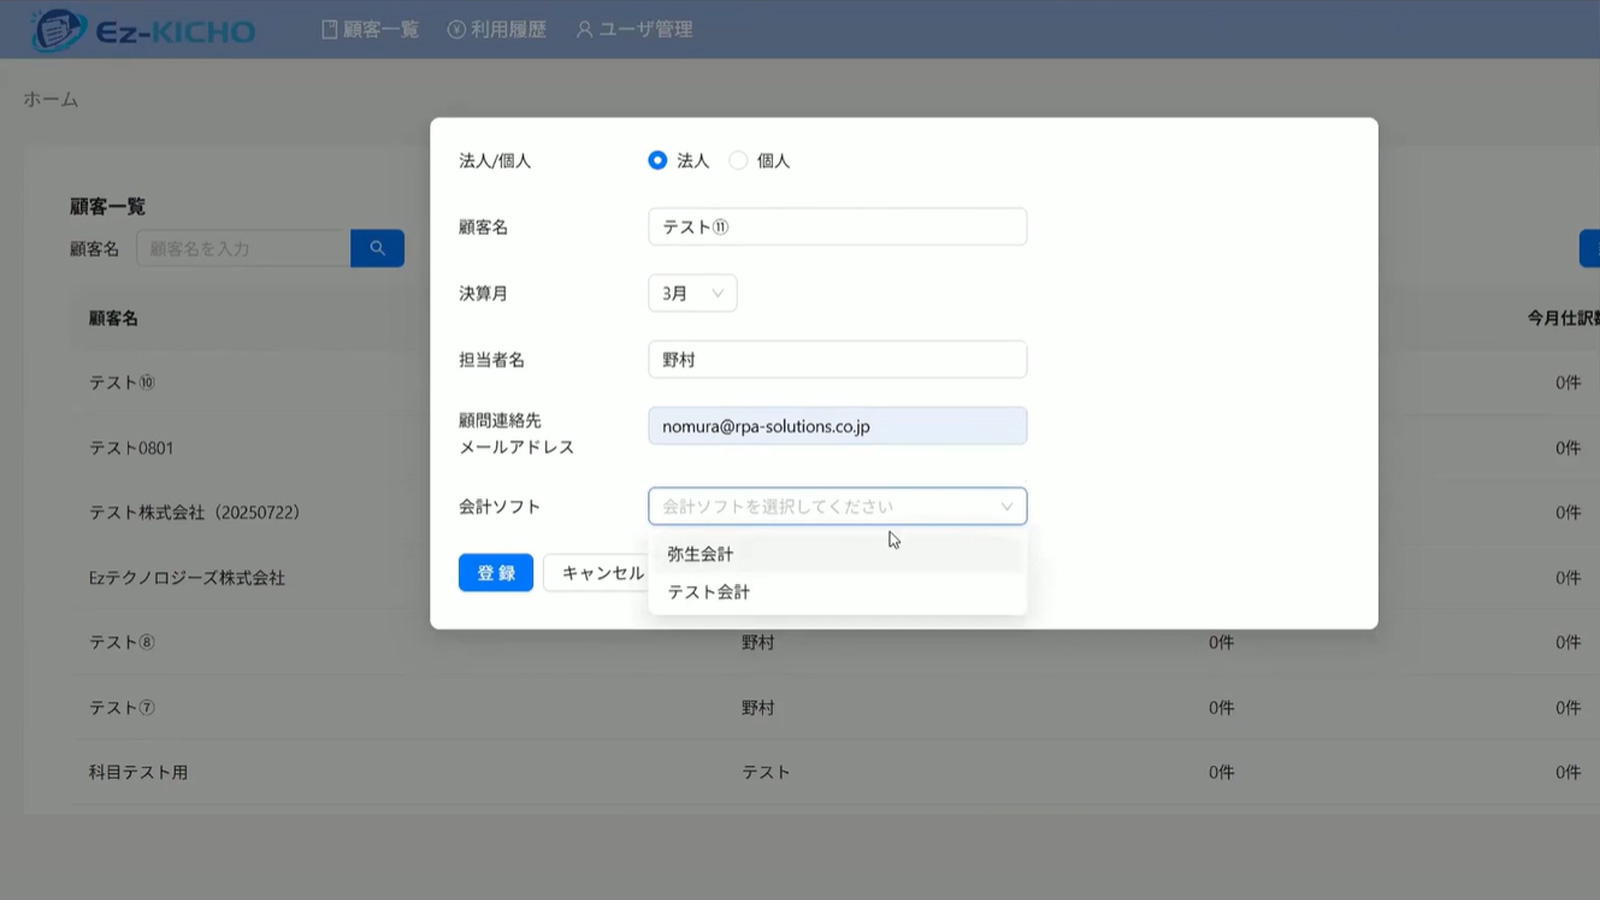Select the 法人 radio button

657,161
